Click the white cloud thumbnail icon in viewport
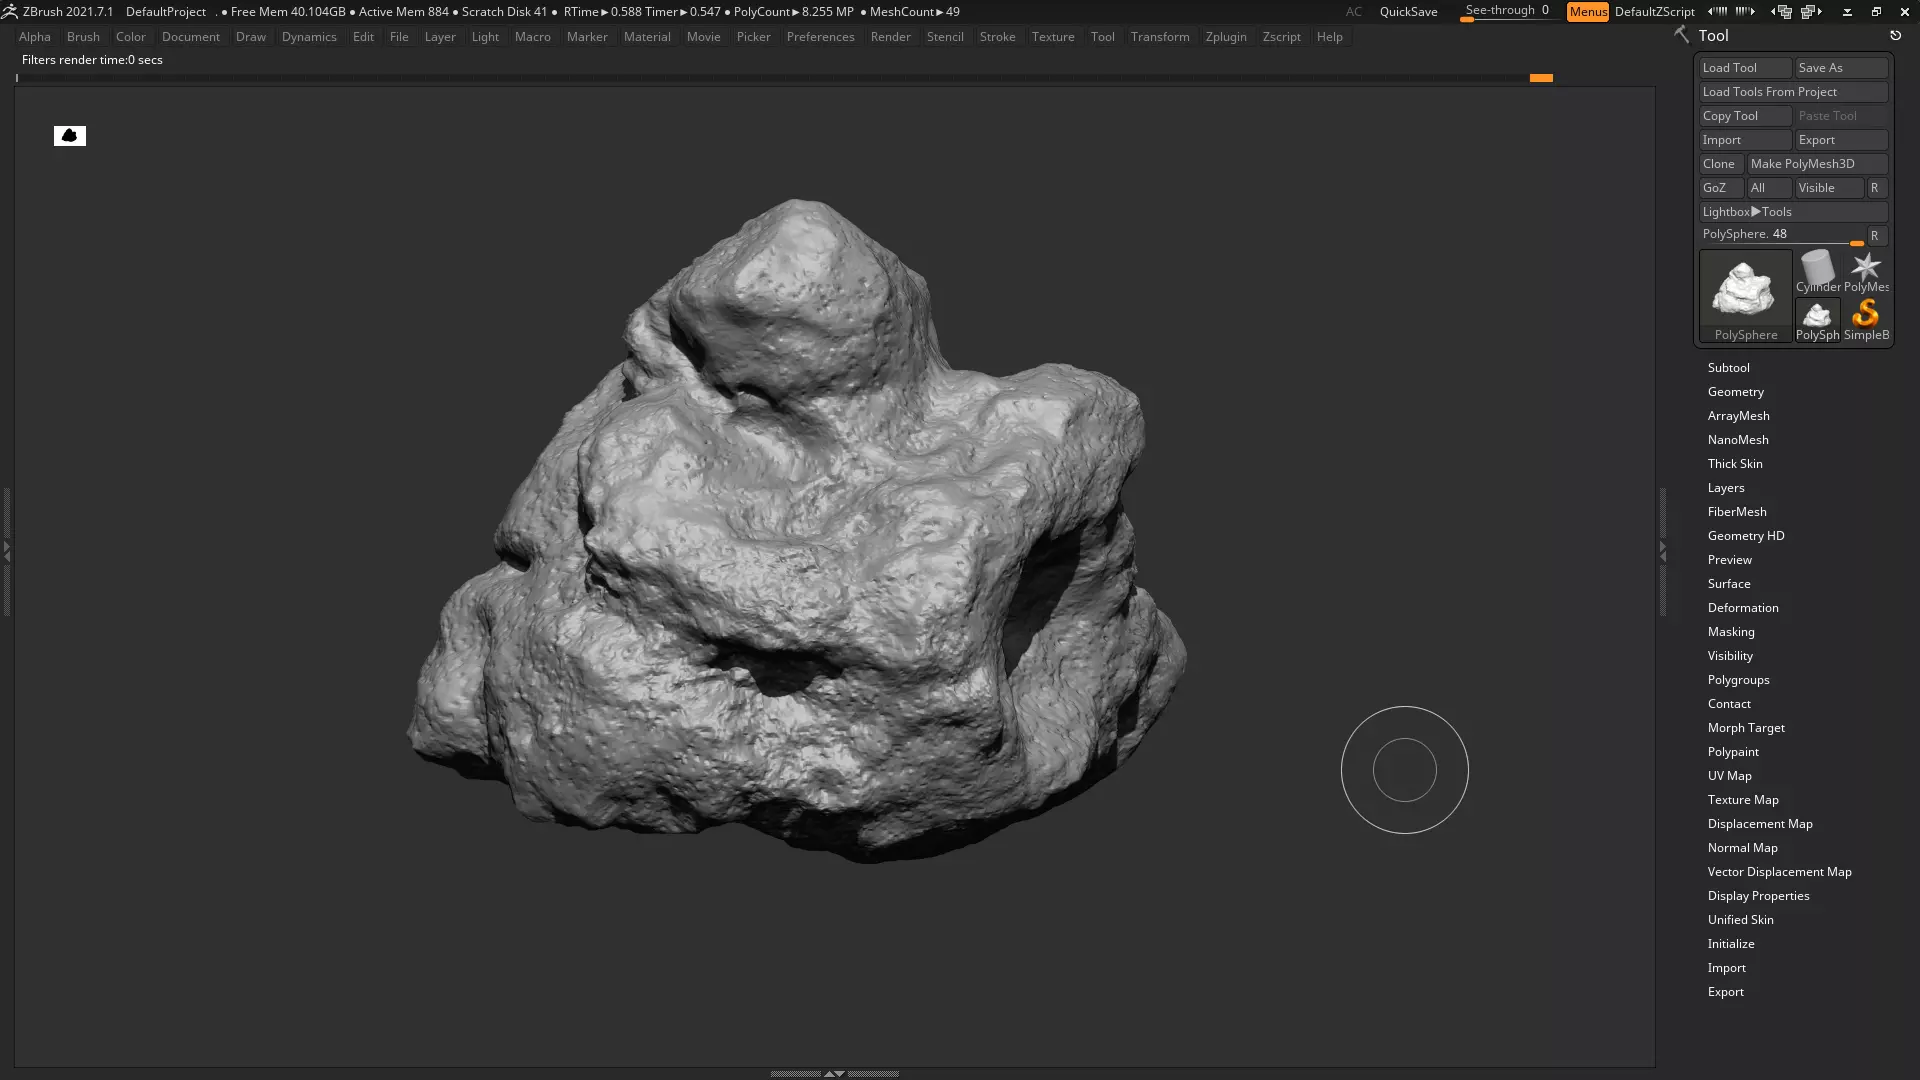The width and height of the screenshot is (1920, 1080). click(x=70, y=136)
